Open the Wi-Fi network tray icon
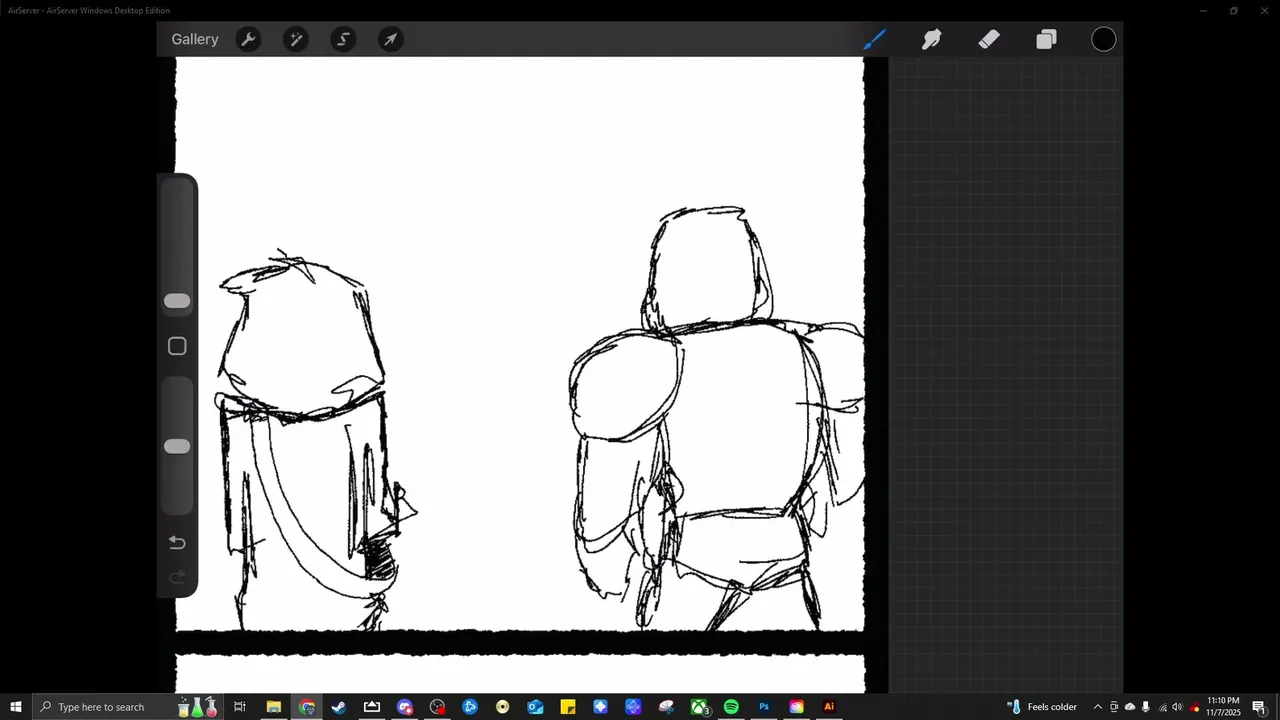 coord(1162,707)
